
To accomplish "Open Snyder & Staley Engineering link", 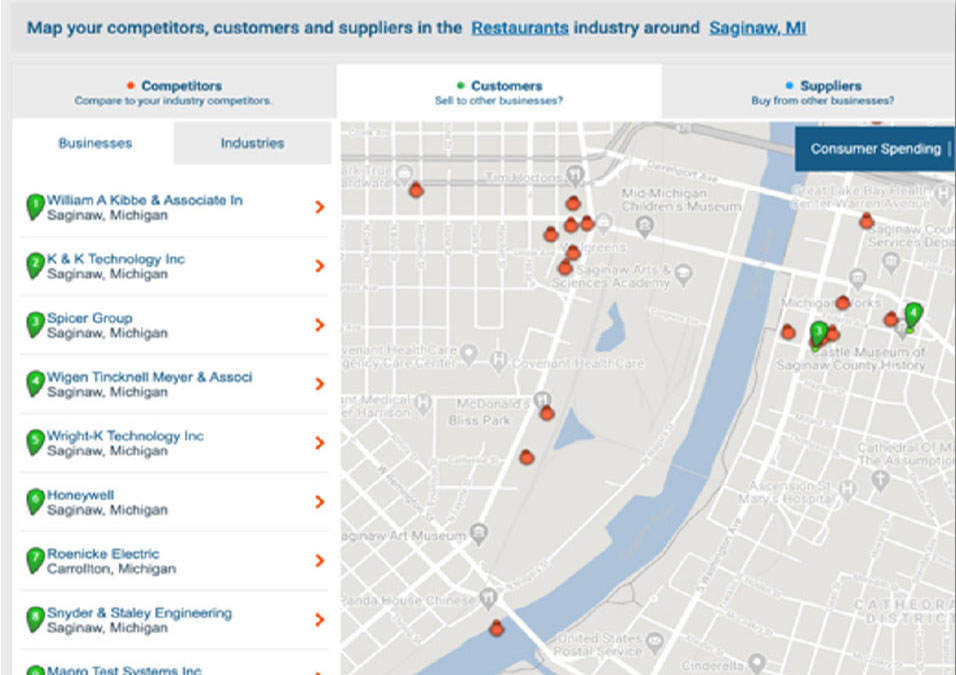I will pos(140,613).
